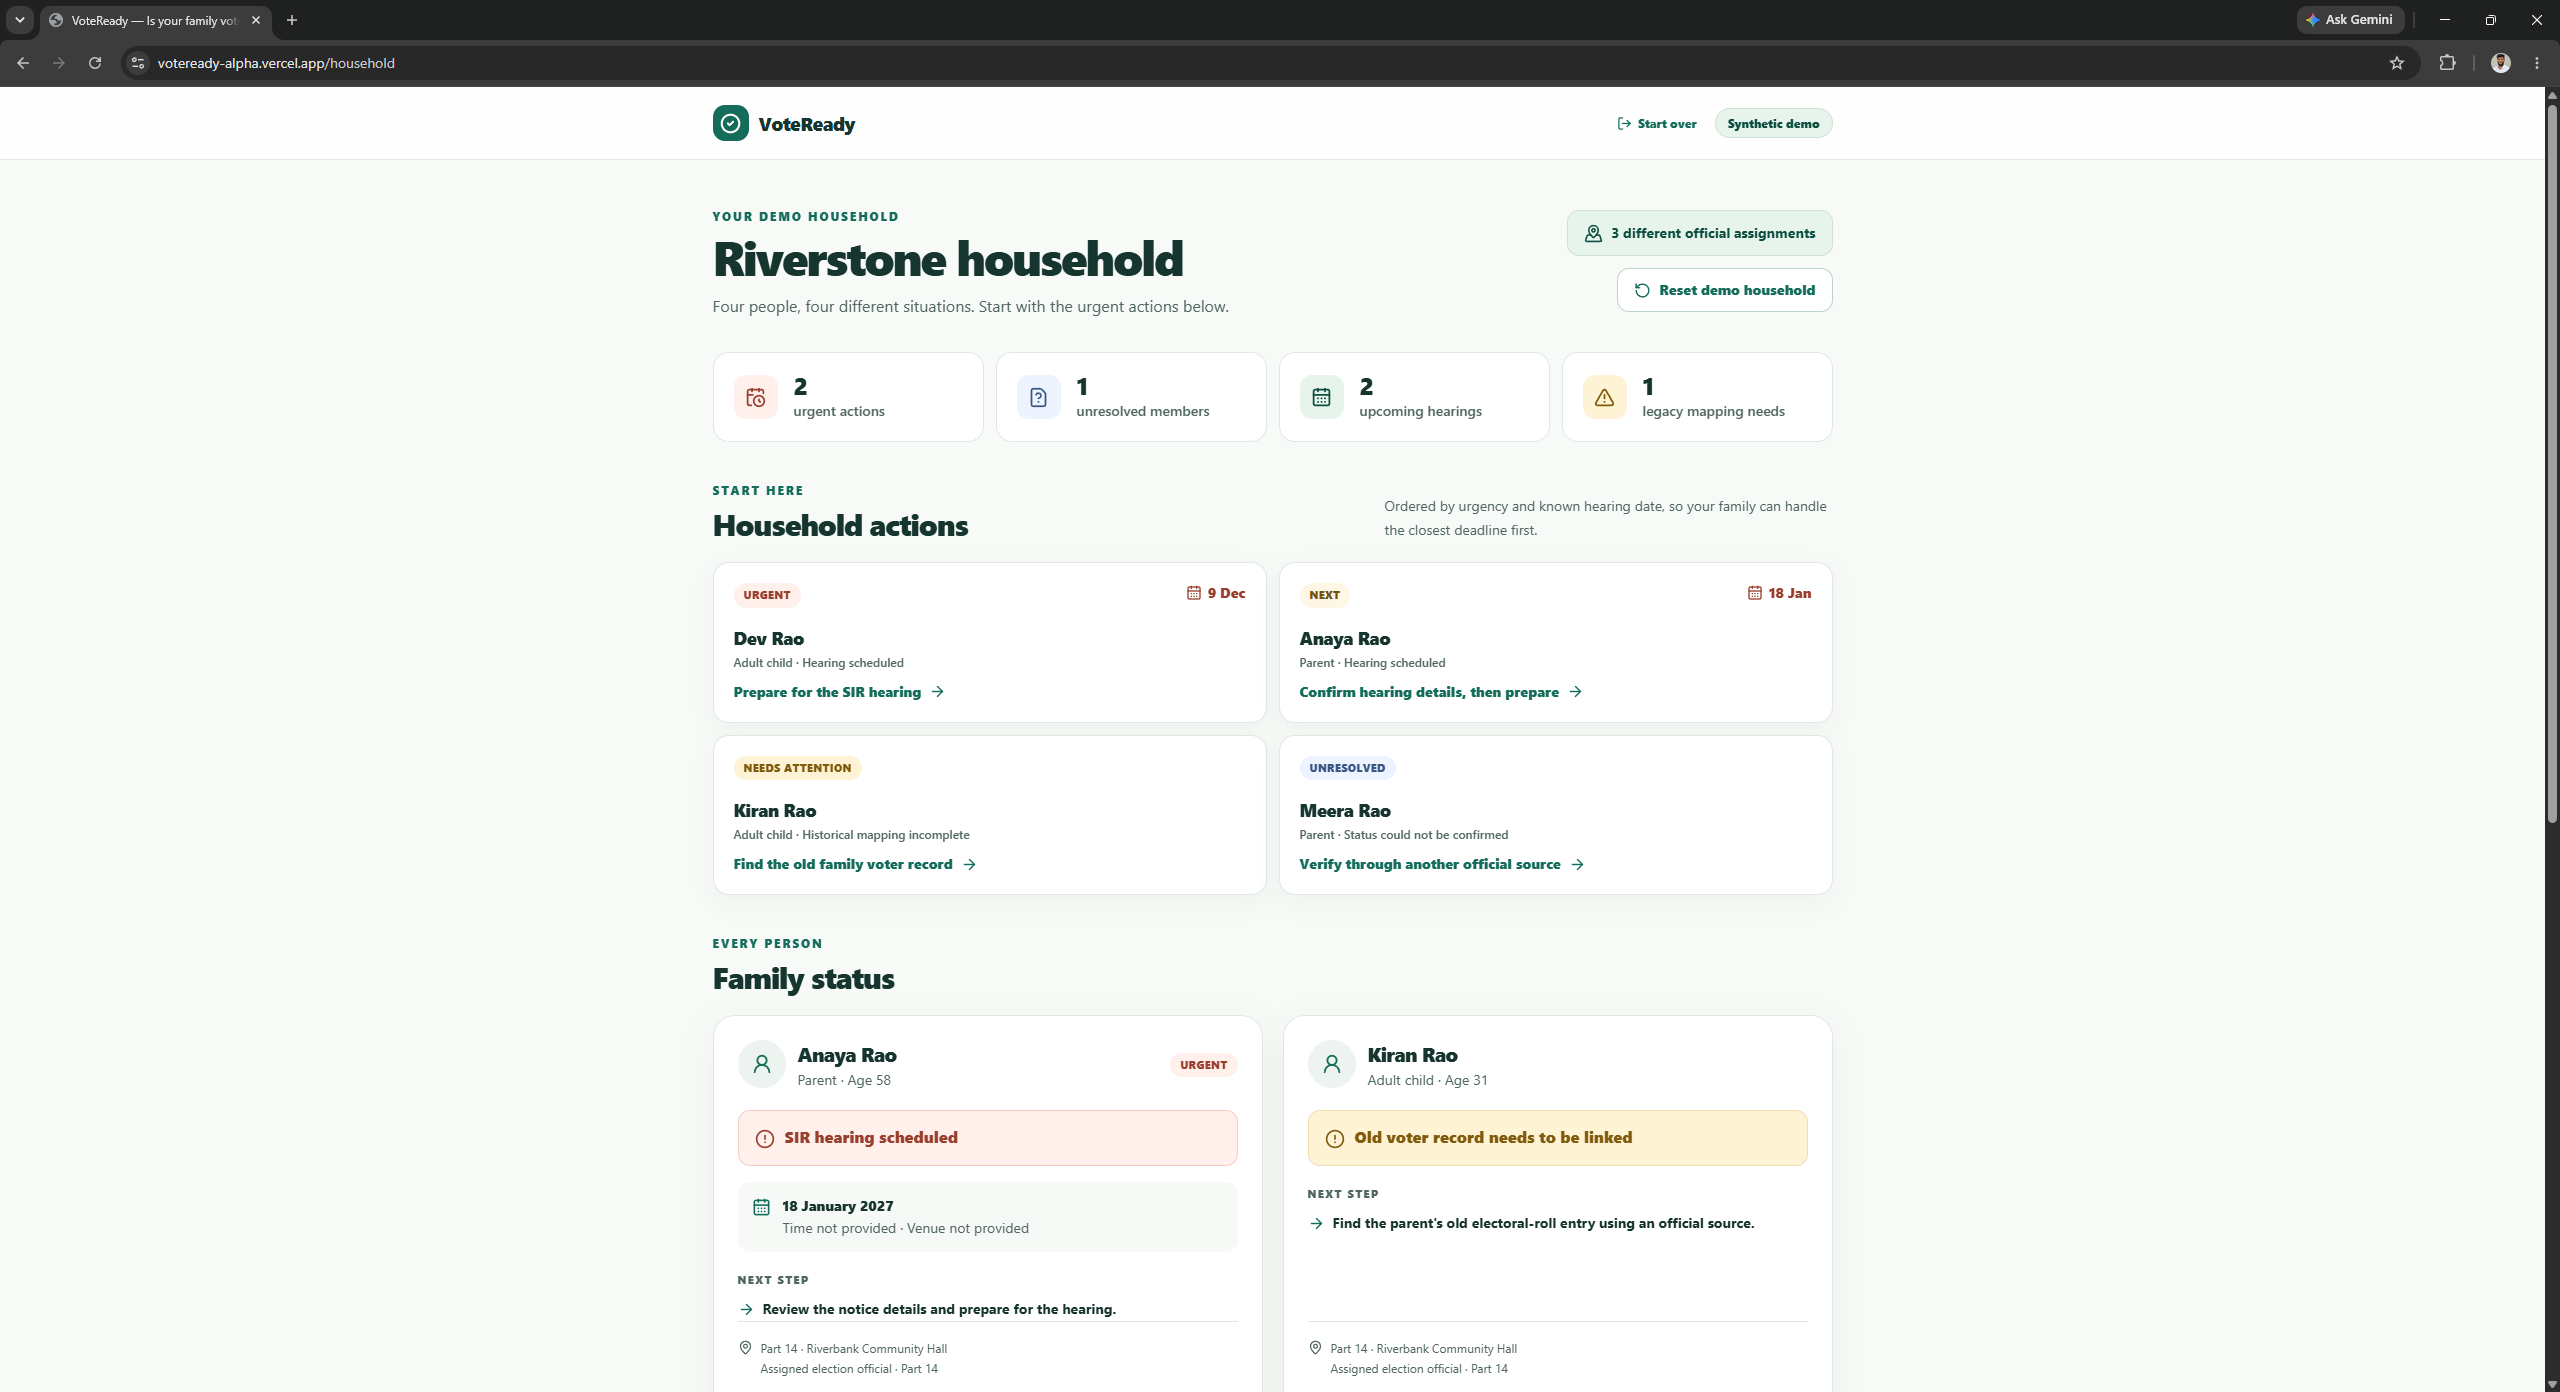Screen dimensions: 2560x1392
Task: Click the UNRESOLVED tag on Meera Rao card
Action: pyautogui.click(x=1347, y=768)
